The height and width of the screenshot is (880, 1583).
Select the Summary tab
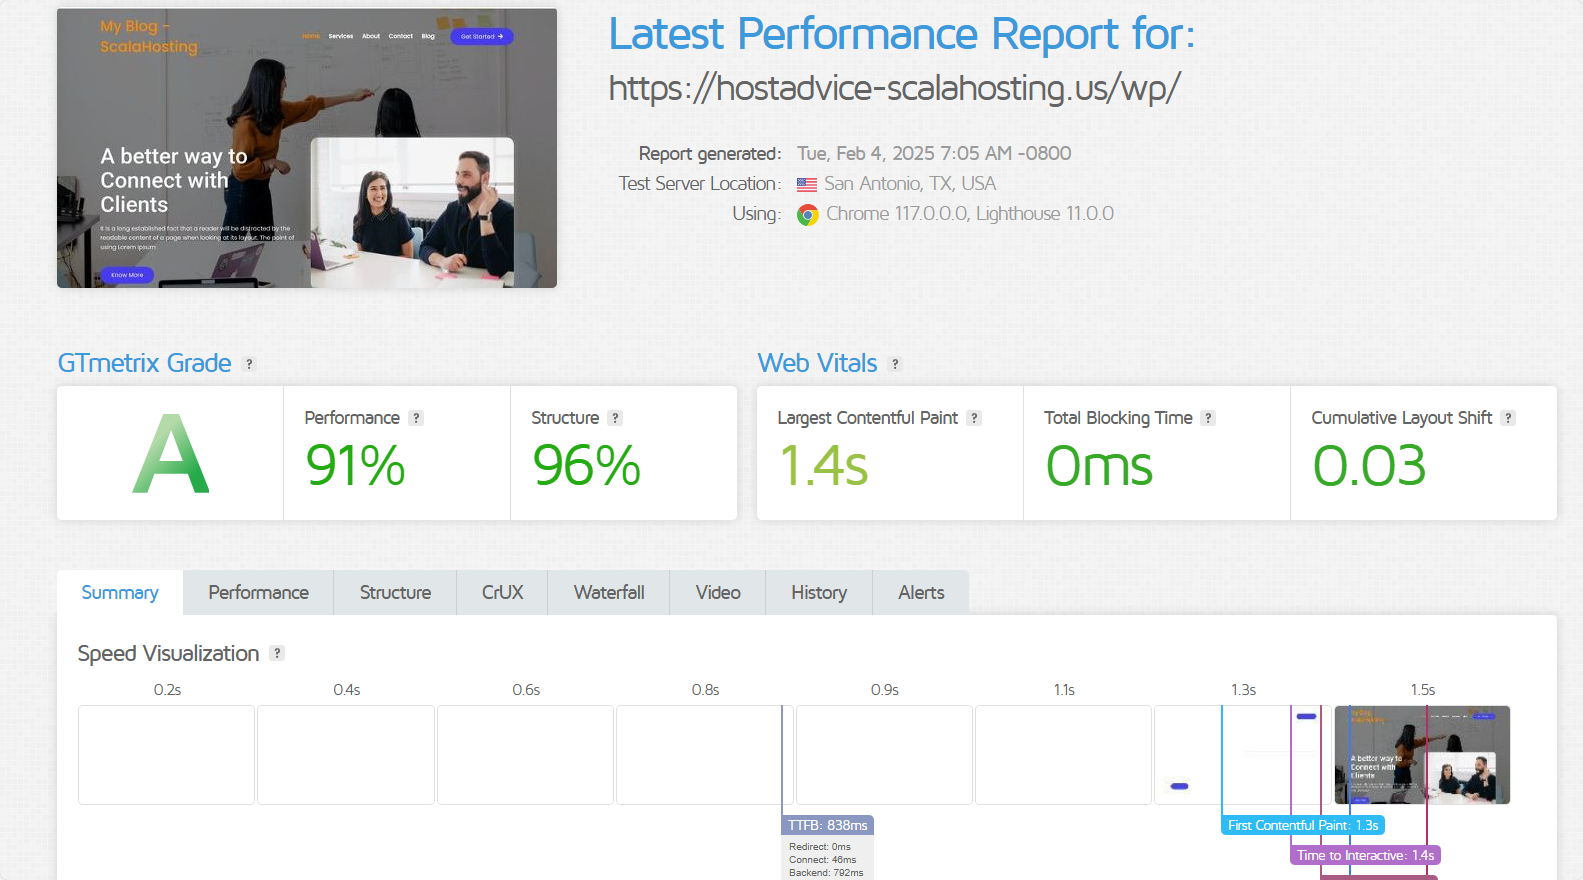120,592
